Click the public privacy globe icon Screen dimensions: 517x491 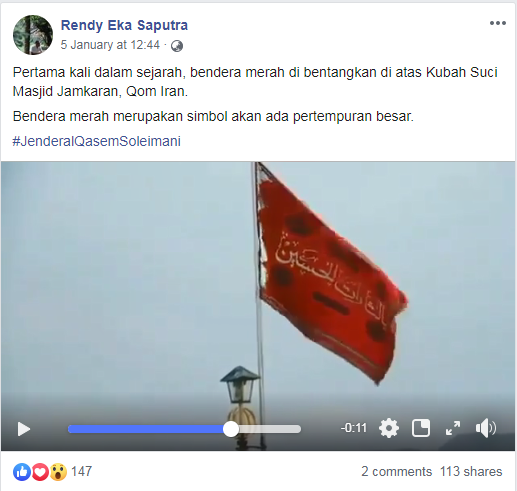[177, 46]
